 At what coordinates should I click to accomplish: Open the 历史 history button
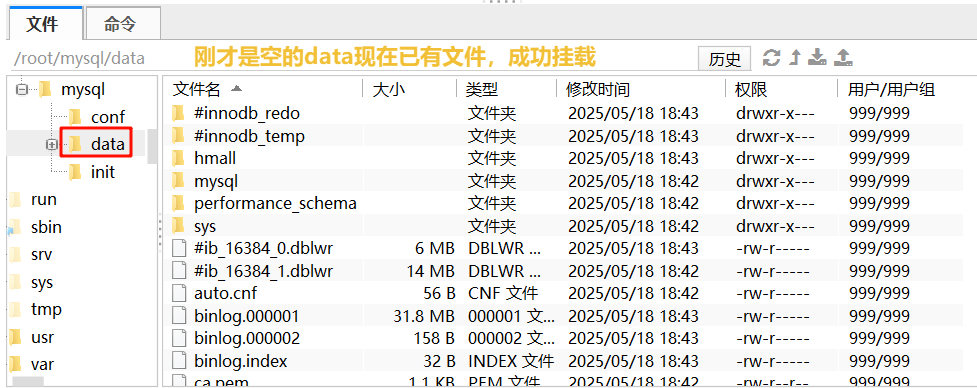(724, 59)
